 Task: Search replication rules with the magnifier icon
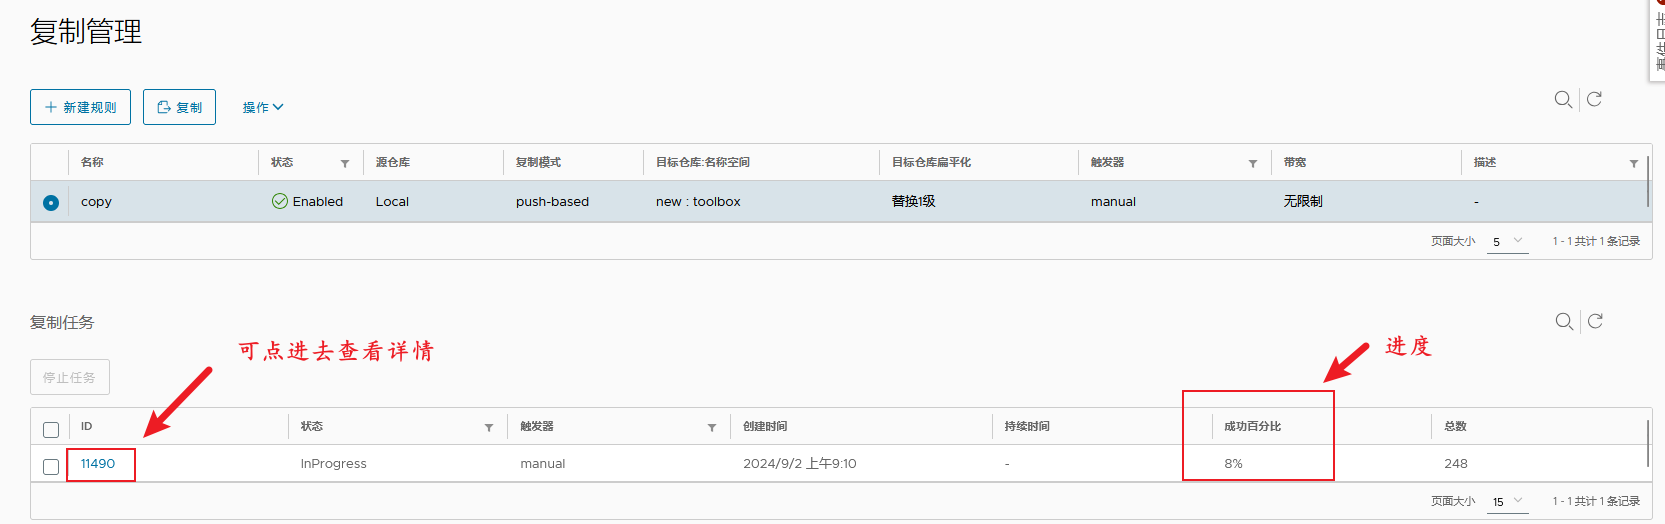(x=1563, y=99)
